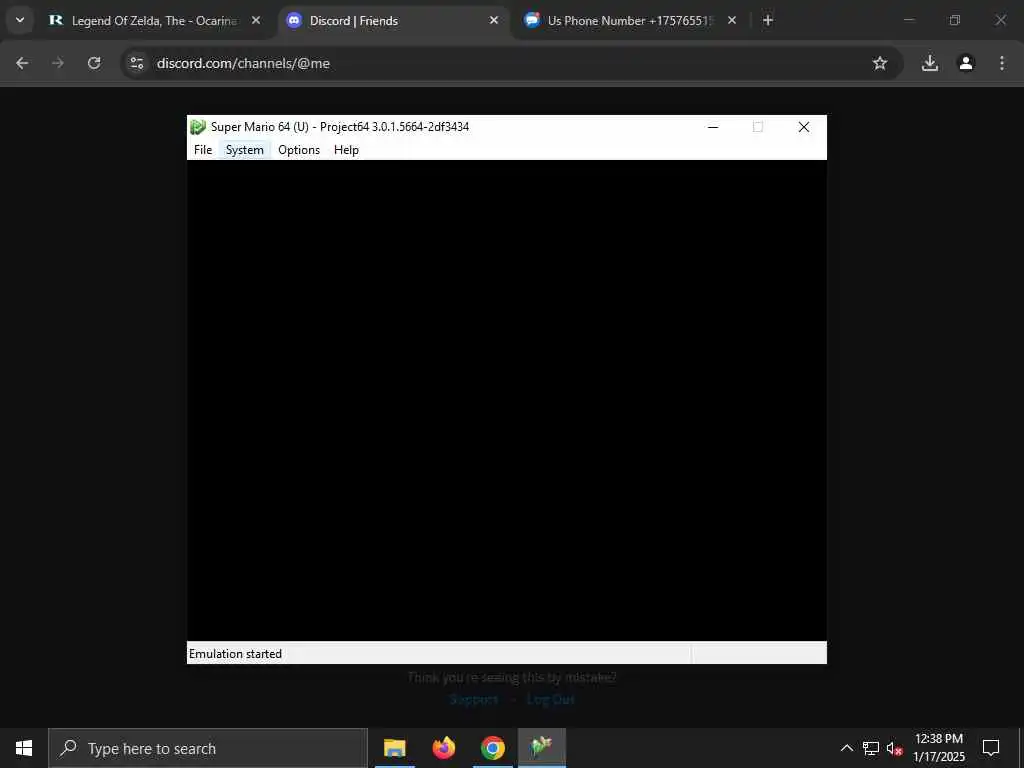Open the clock showing 12:38 PM
This screenshot has width=1024, height=768.
(x=939, y=748)
